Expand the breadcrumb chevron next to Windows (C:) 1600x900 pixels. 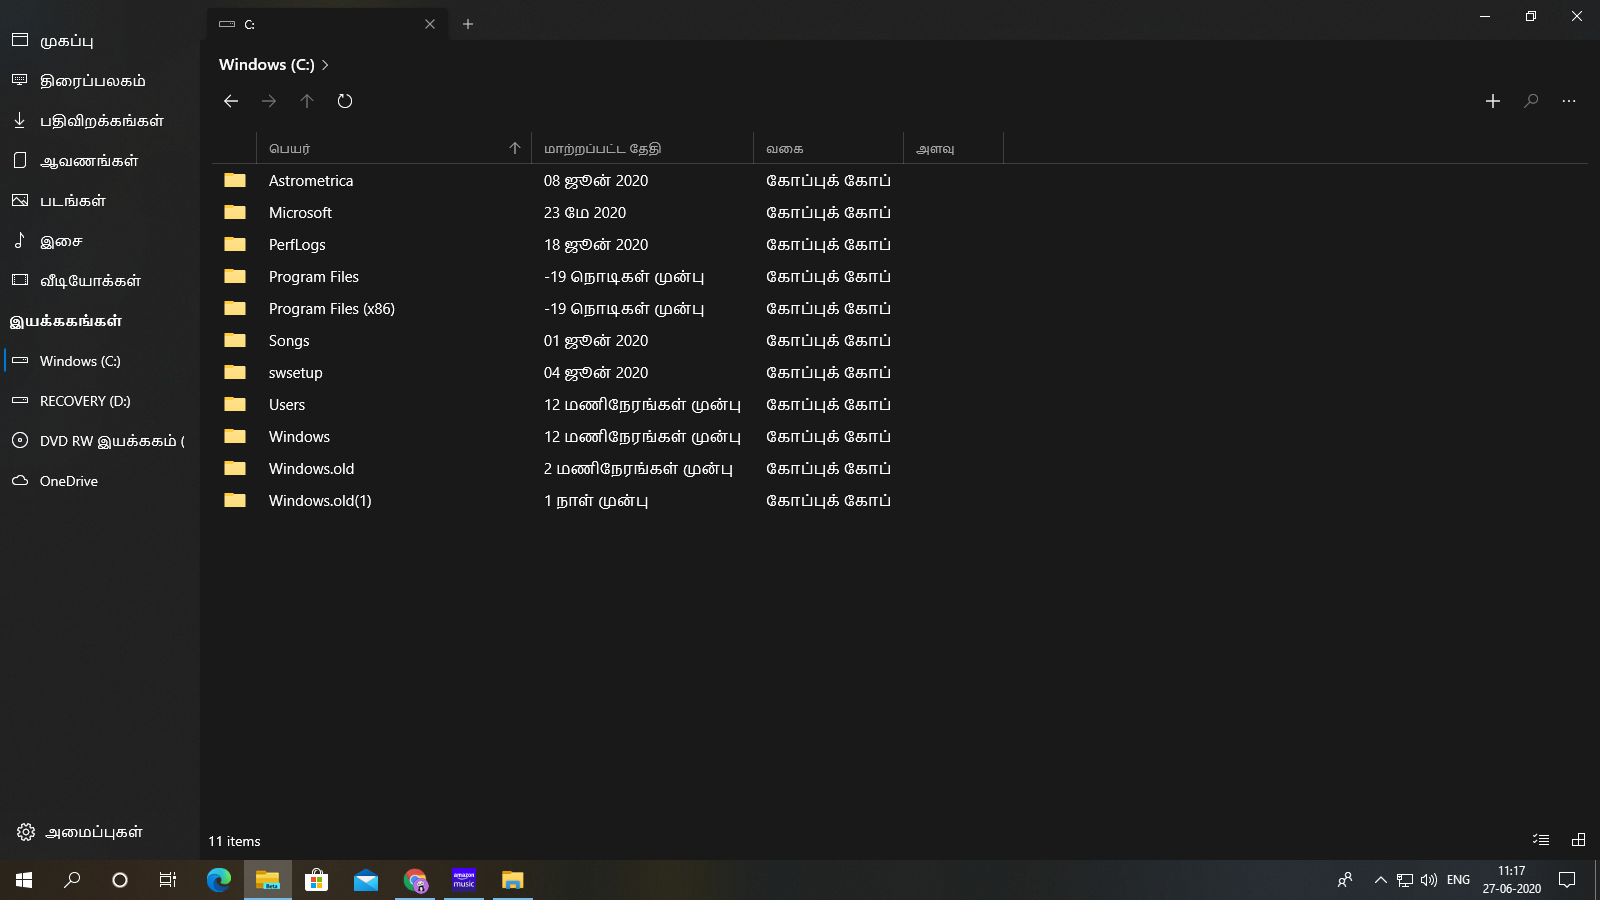(324, 64)
